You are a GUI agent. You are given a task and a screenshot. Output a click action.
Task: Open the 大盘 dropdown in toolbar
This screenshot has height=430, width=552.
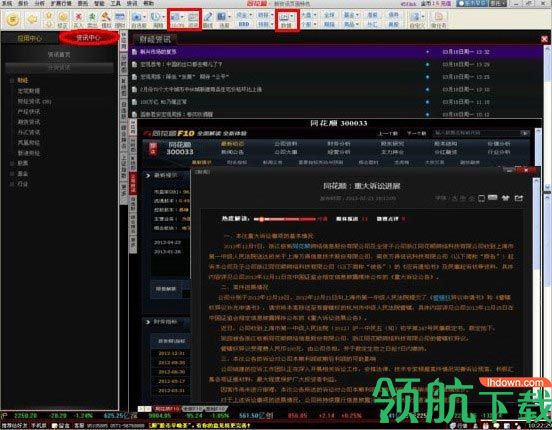point(309,15)
